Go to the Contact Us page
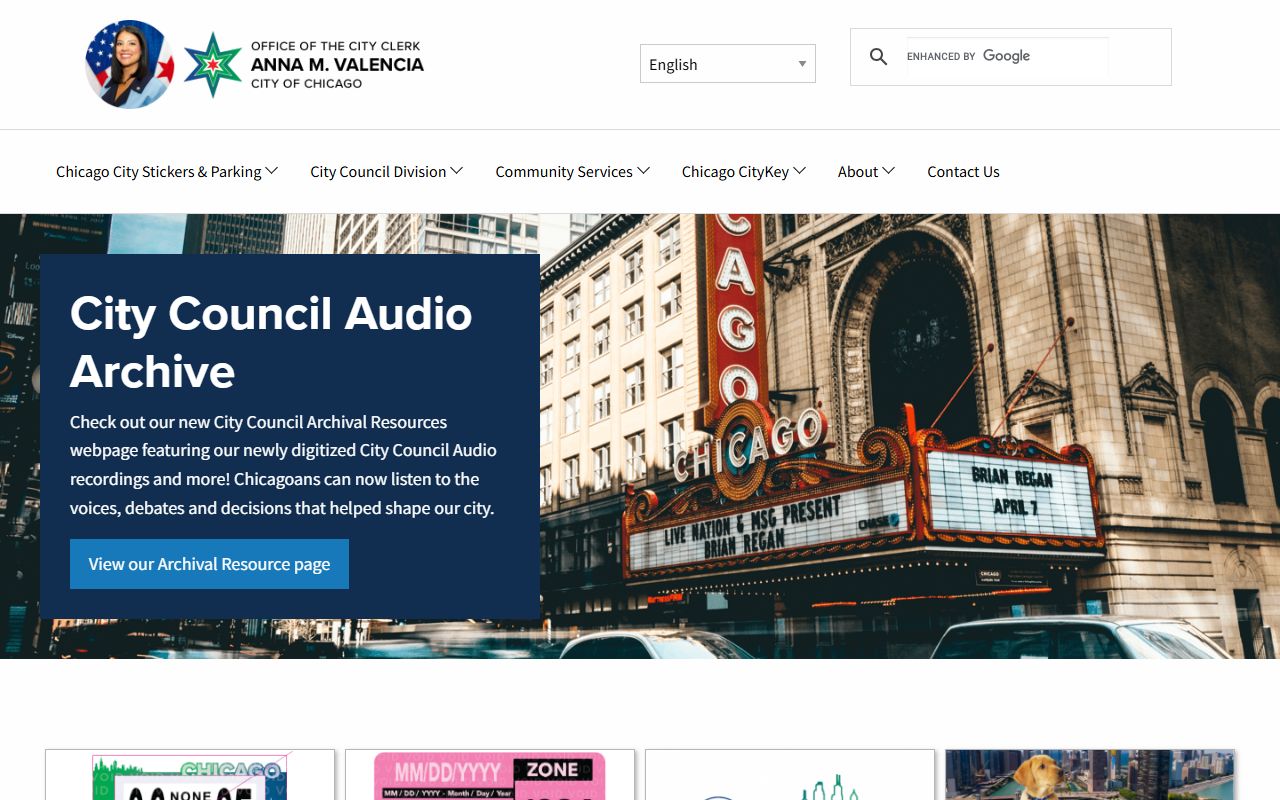Image resolution: width=1280 pixels, height=800 pixels. 963,172
